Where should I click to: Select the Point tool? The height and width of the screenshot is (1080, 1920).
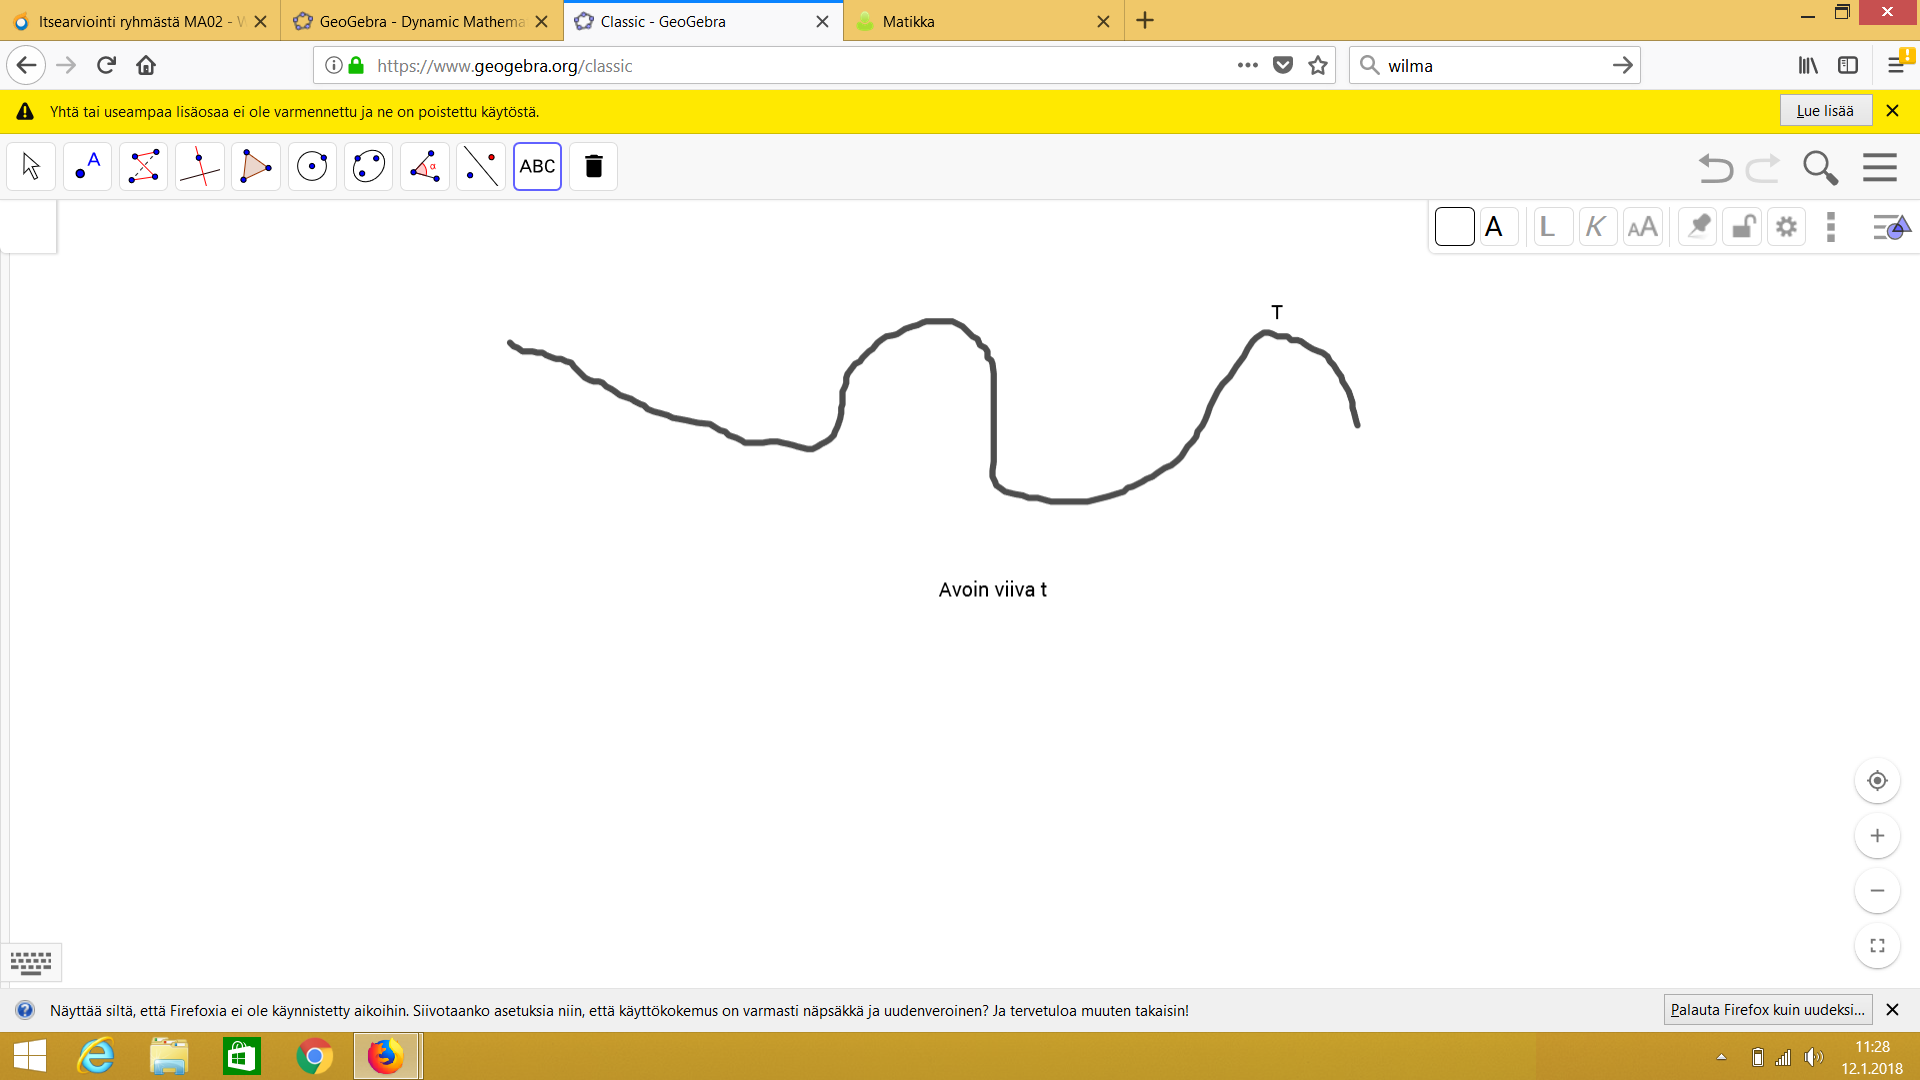(87, 167)
